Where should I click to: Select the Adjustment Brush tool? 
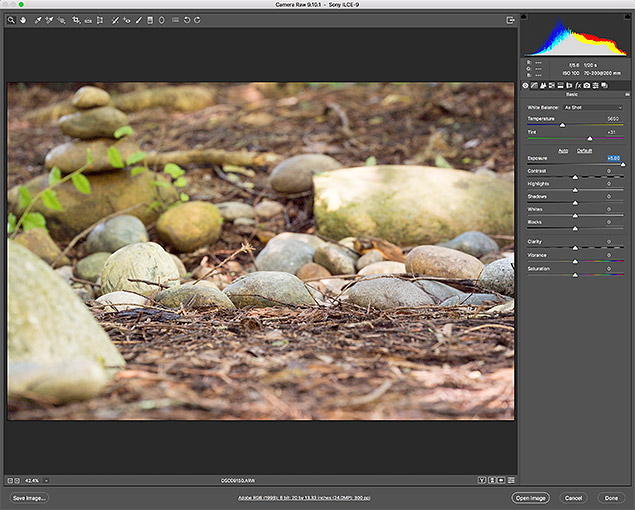click(138, 20)
